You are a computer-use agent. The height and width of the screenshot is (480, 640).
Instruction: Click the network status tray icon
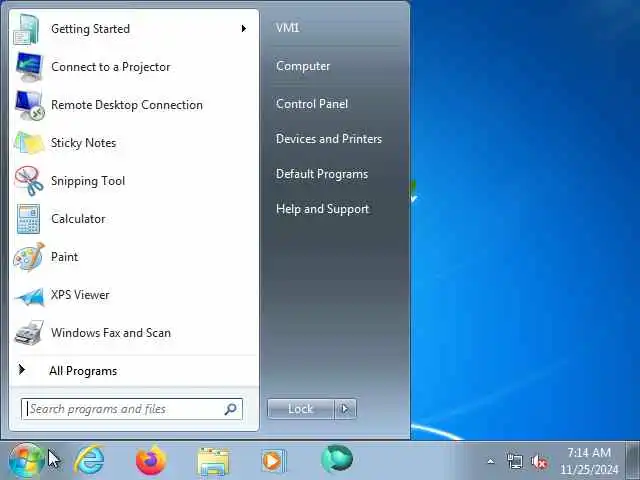pos(514,462)
